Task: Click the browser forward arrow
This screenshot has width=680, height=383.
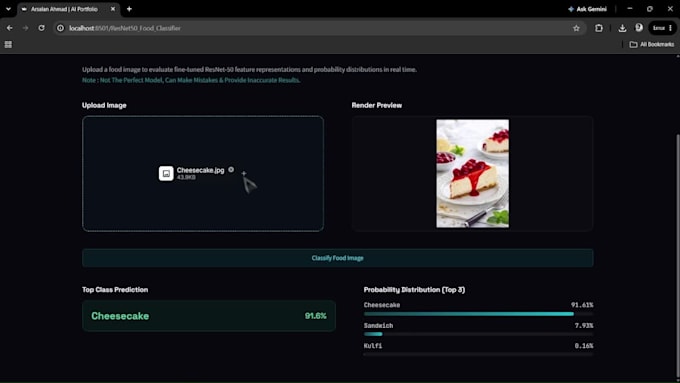Action: pos(25,28)
